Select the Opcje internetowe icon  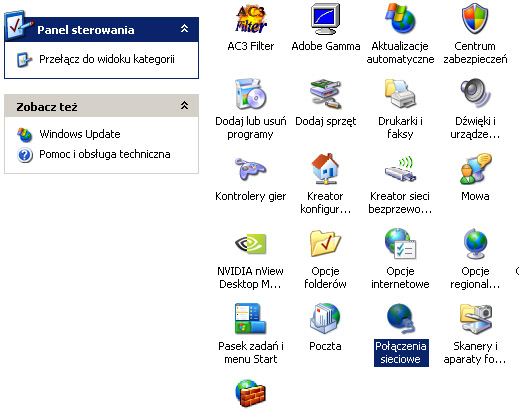click(x=400, y=244)
